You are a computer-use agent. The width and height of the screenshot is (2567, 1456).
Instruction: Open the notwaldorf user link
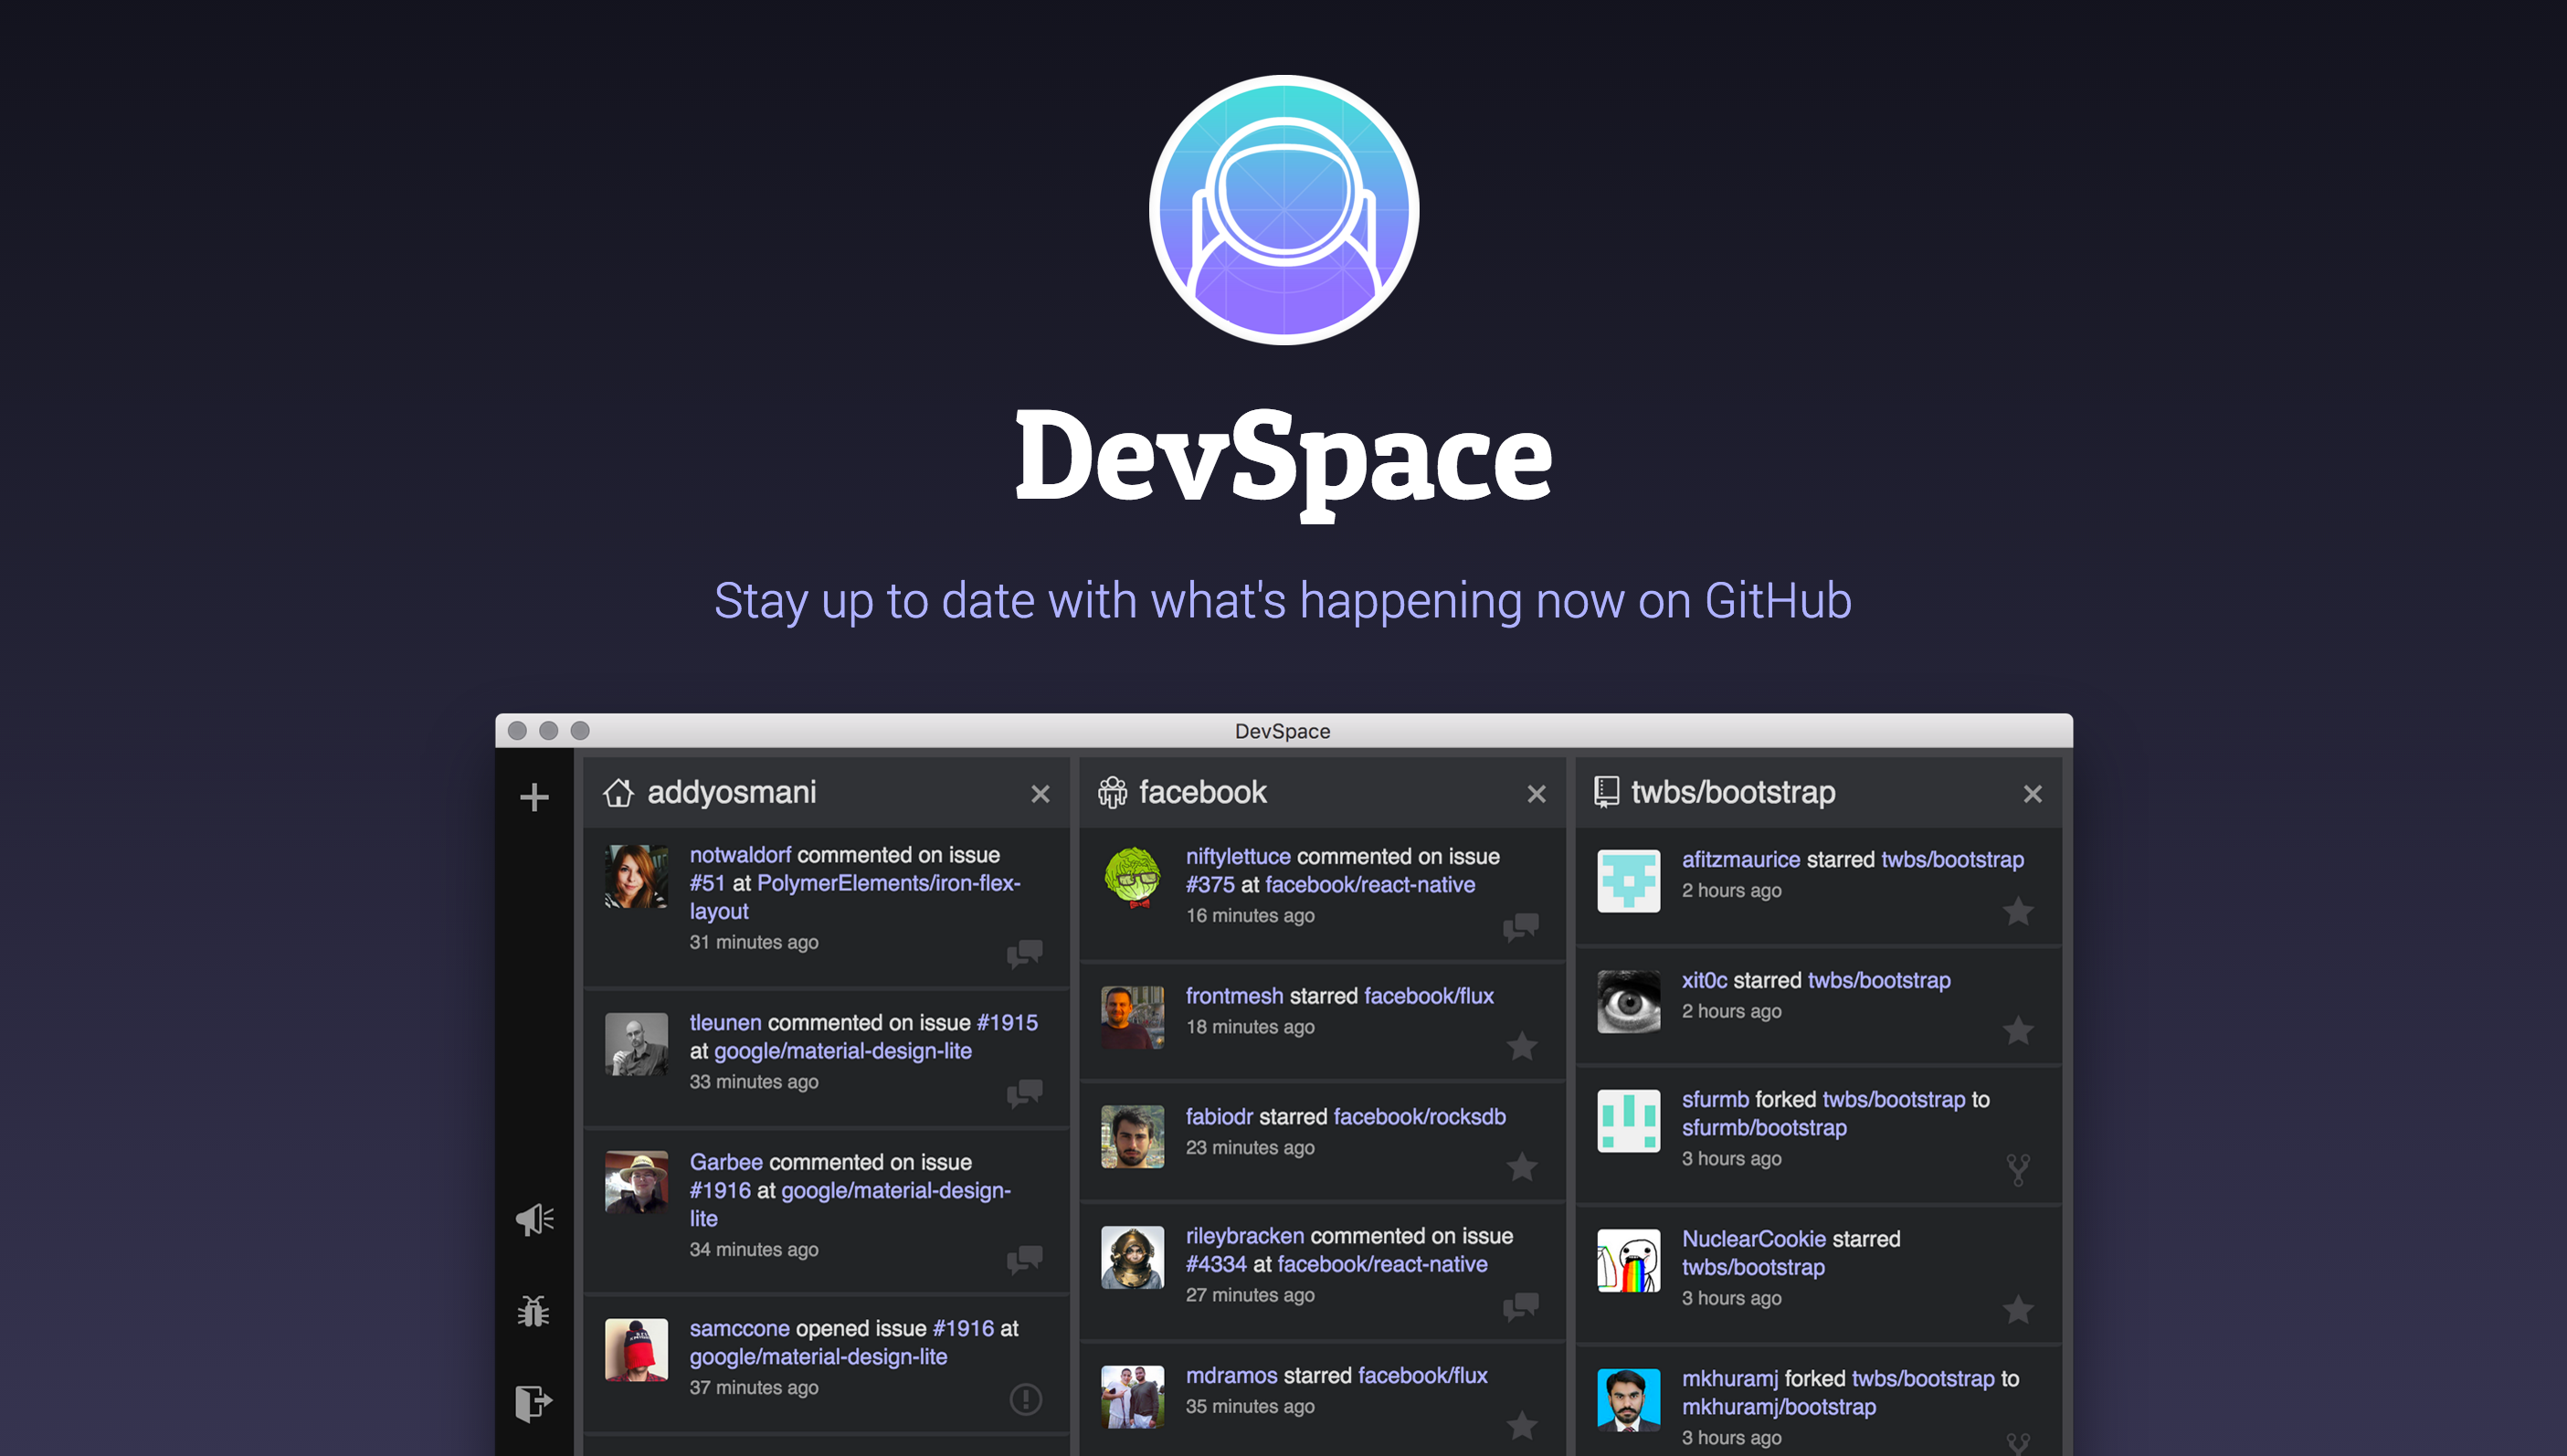[x=739, y=855]
